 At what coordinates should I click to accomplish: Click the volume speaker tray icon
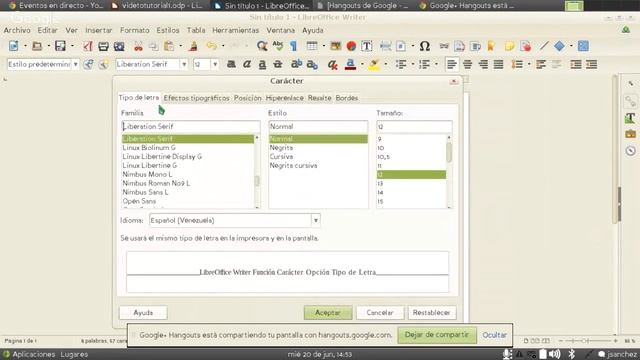pos(554,354)
